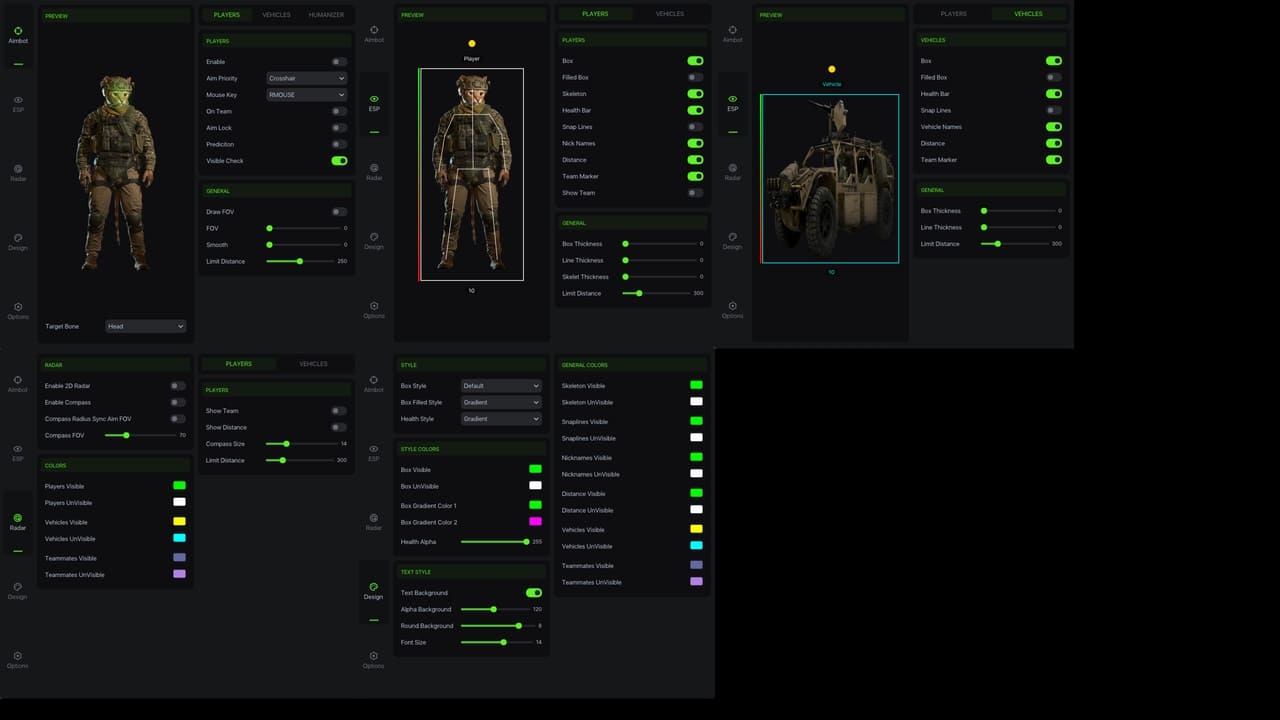Click the highlighted green Radar sidebar icon

click(x=18, y=518)
